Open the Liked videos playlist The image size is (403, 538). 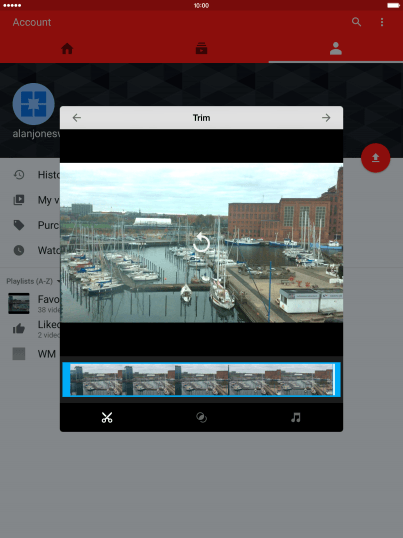pos(34,329)
